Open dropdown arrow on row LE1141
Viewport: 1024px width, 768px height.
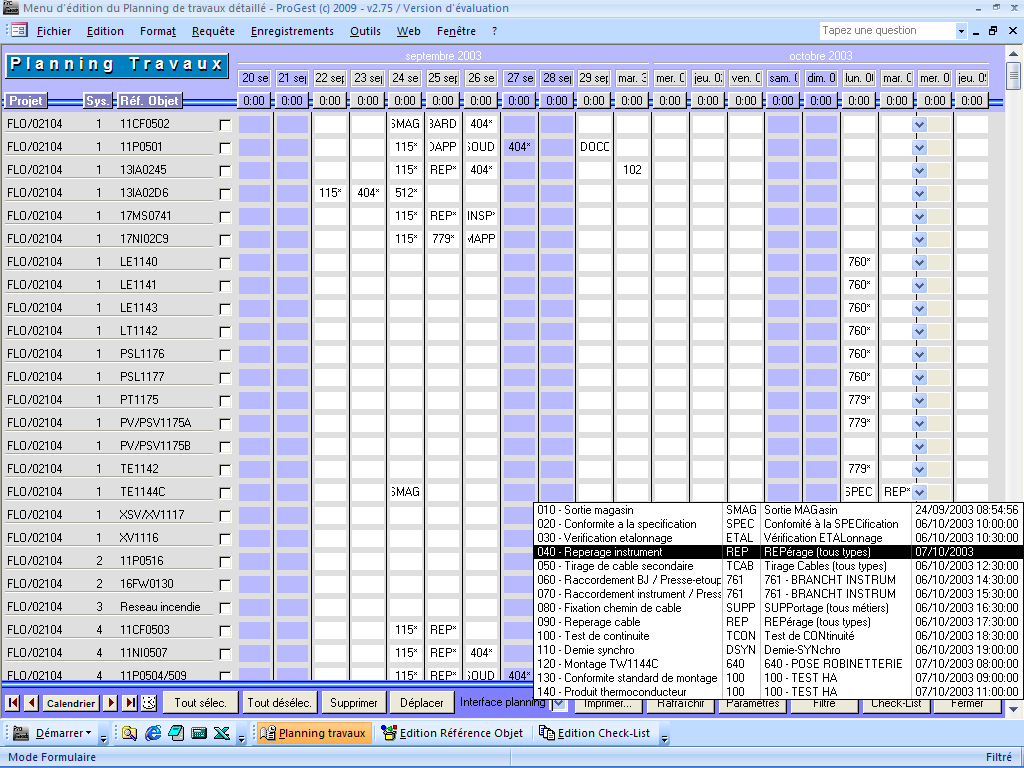click(920, 286)
